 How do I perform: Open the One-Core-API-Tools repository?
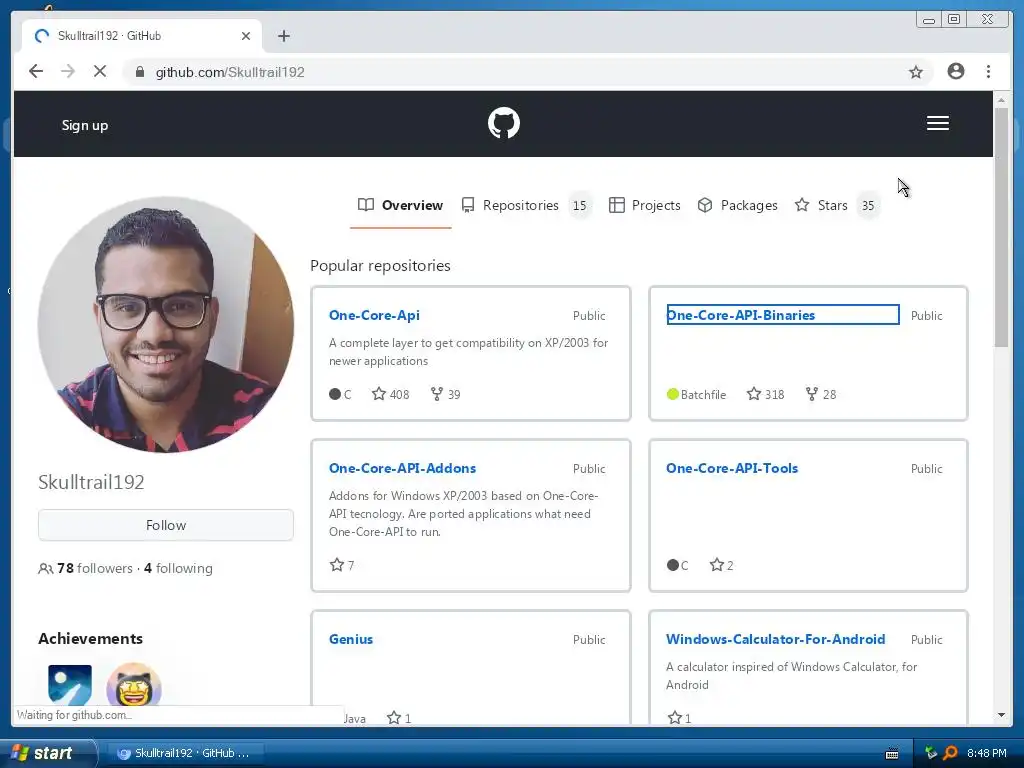tap(732, 468)
